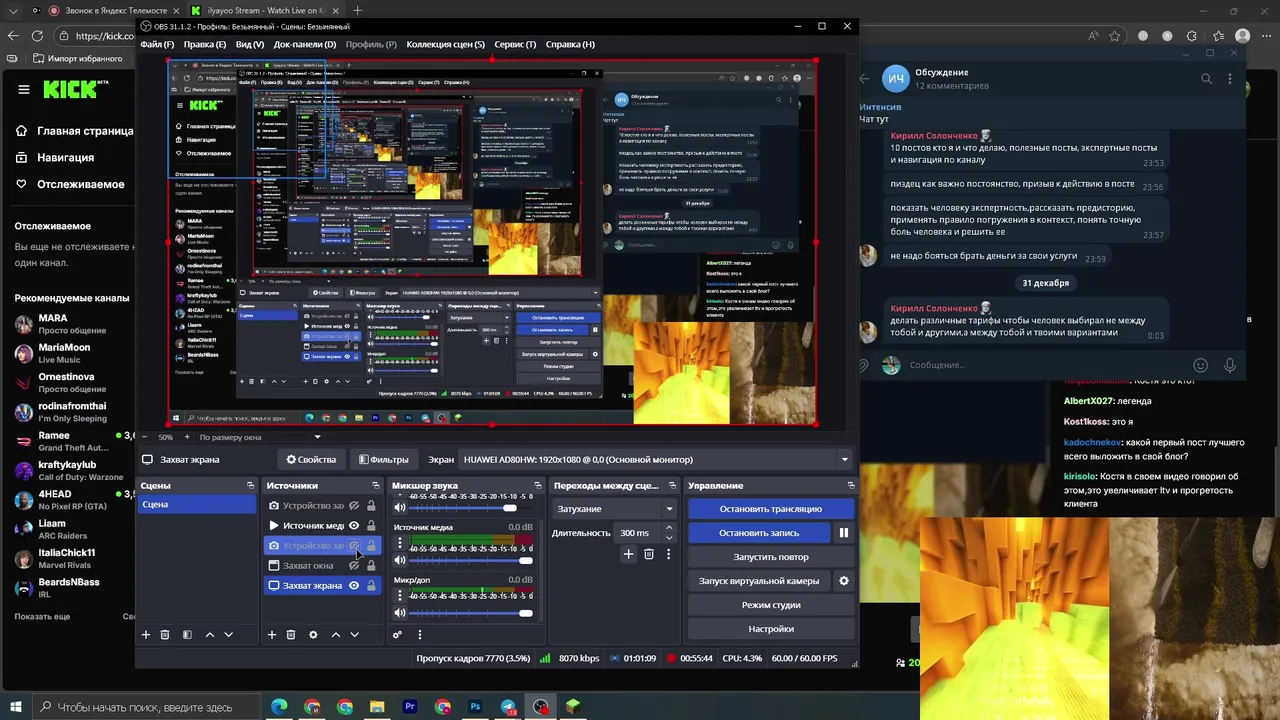Remove selected scene with trash icon in Сцены
The width and height of the screenshot is (1280, 720).
[165, 635]
